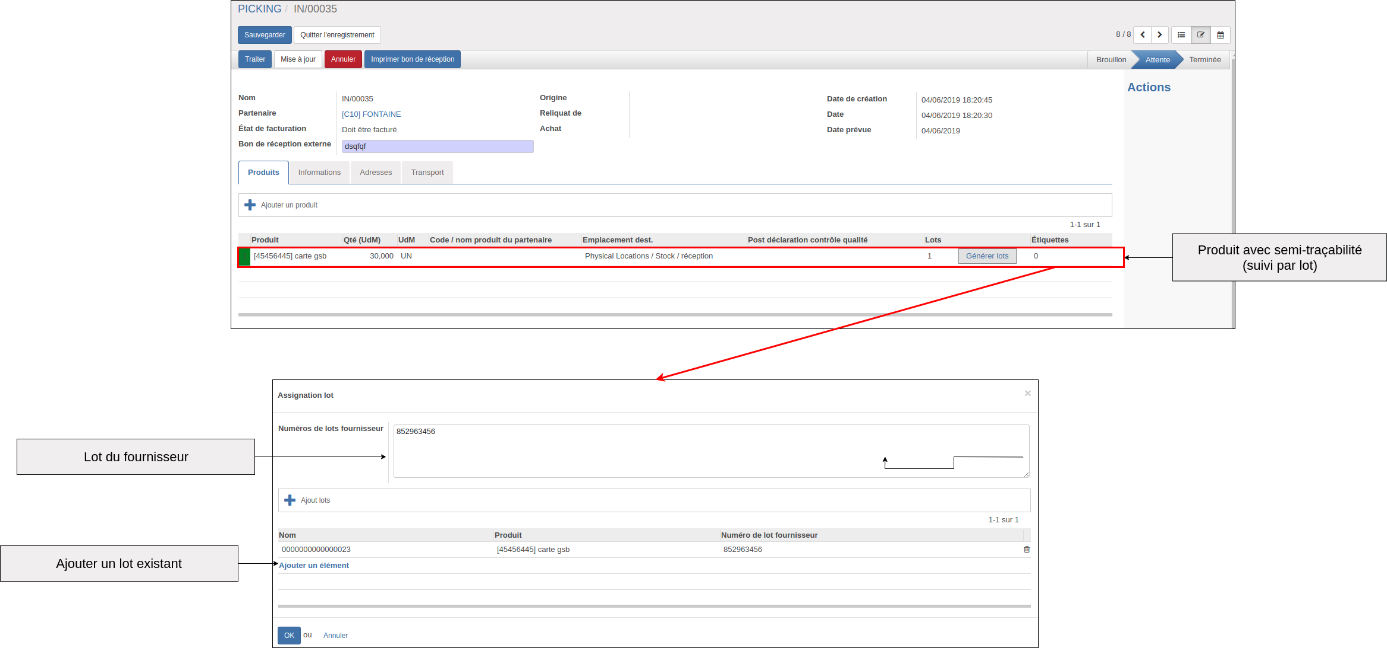Screen dimensions: 1387x648
Task: Click the PICKING breadcrumb link
Action: point(259,9)
